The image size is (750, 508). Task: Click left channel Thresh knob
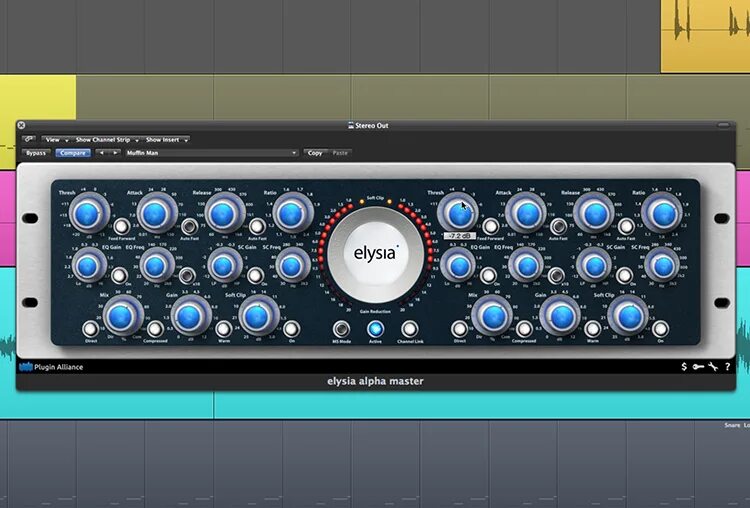pos(88,214)
